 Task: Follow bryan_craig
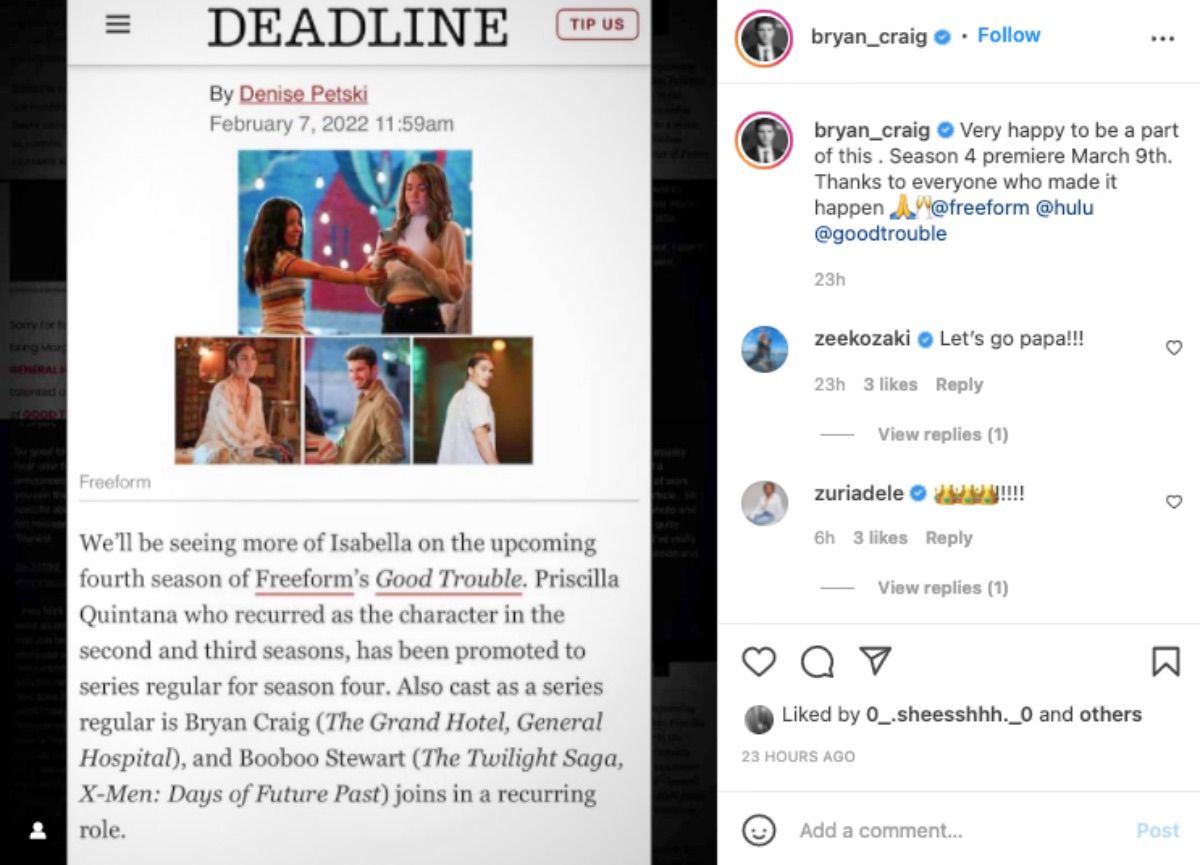pyautogui.click(x=1009, y=35)
